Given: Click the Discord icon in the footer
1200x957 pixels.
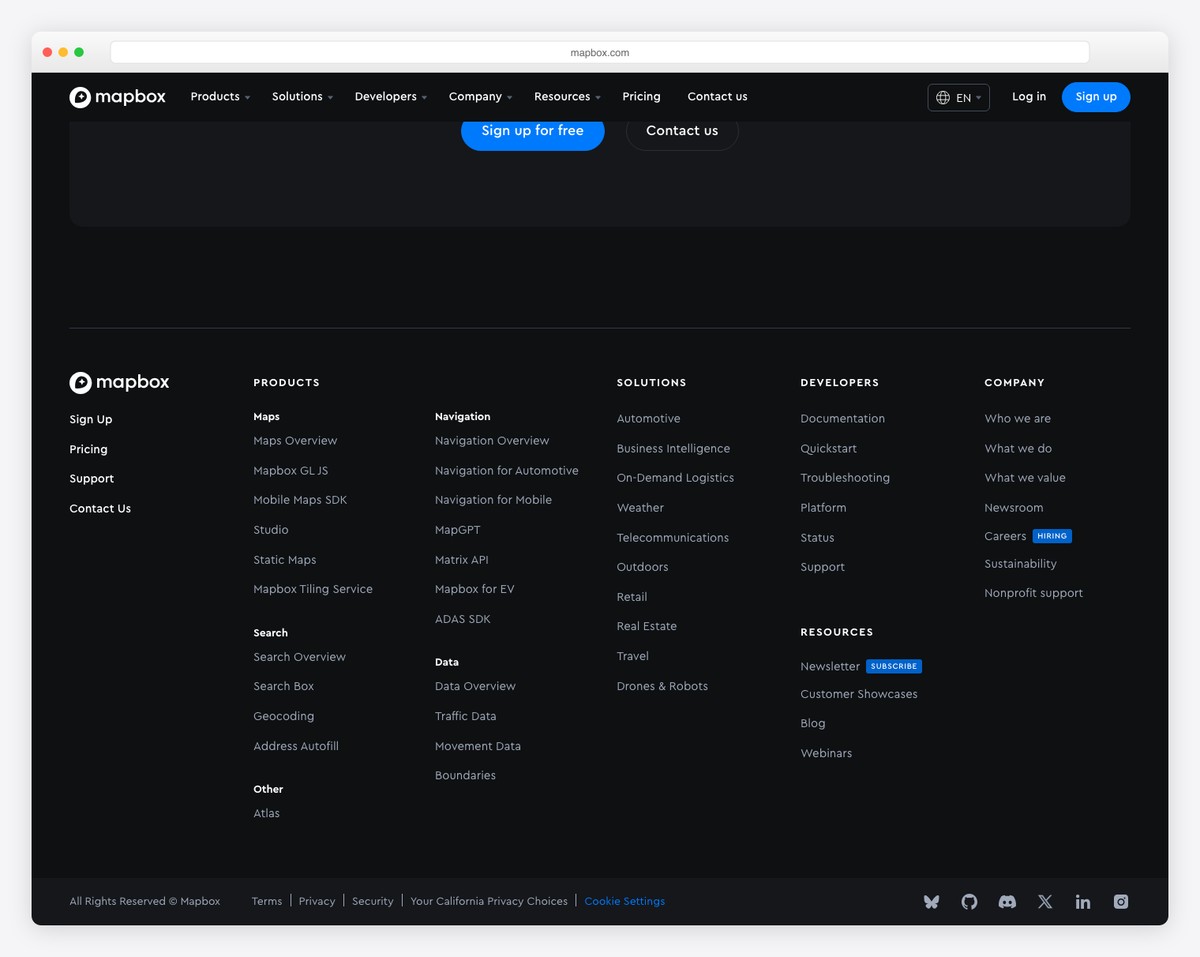Looking at the screenshot, I should 1006,901.
